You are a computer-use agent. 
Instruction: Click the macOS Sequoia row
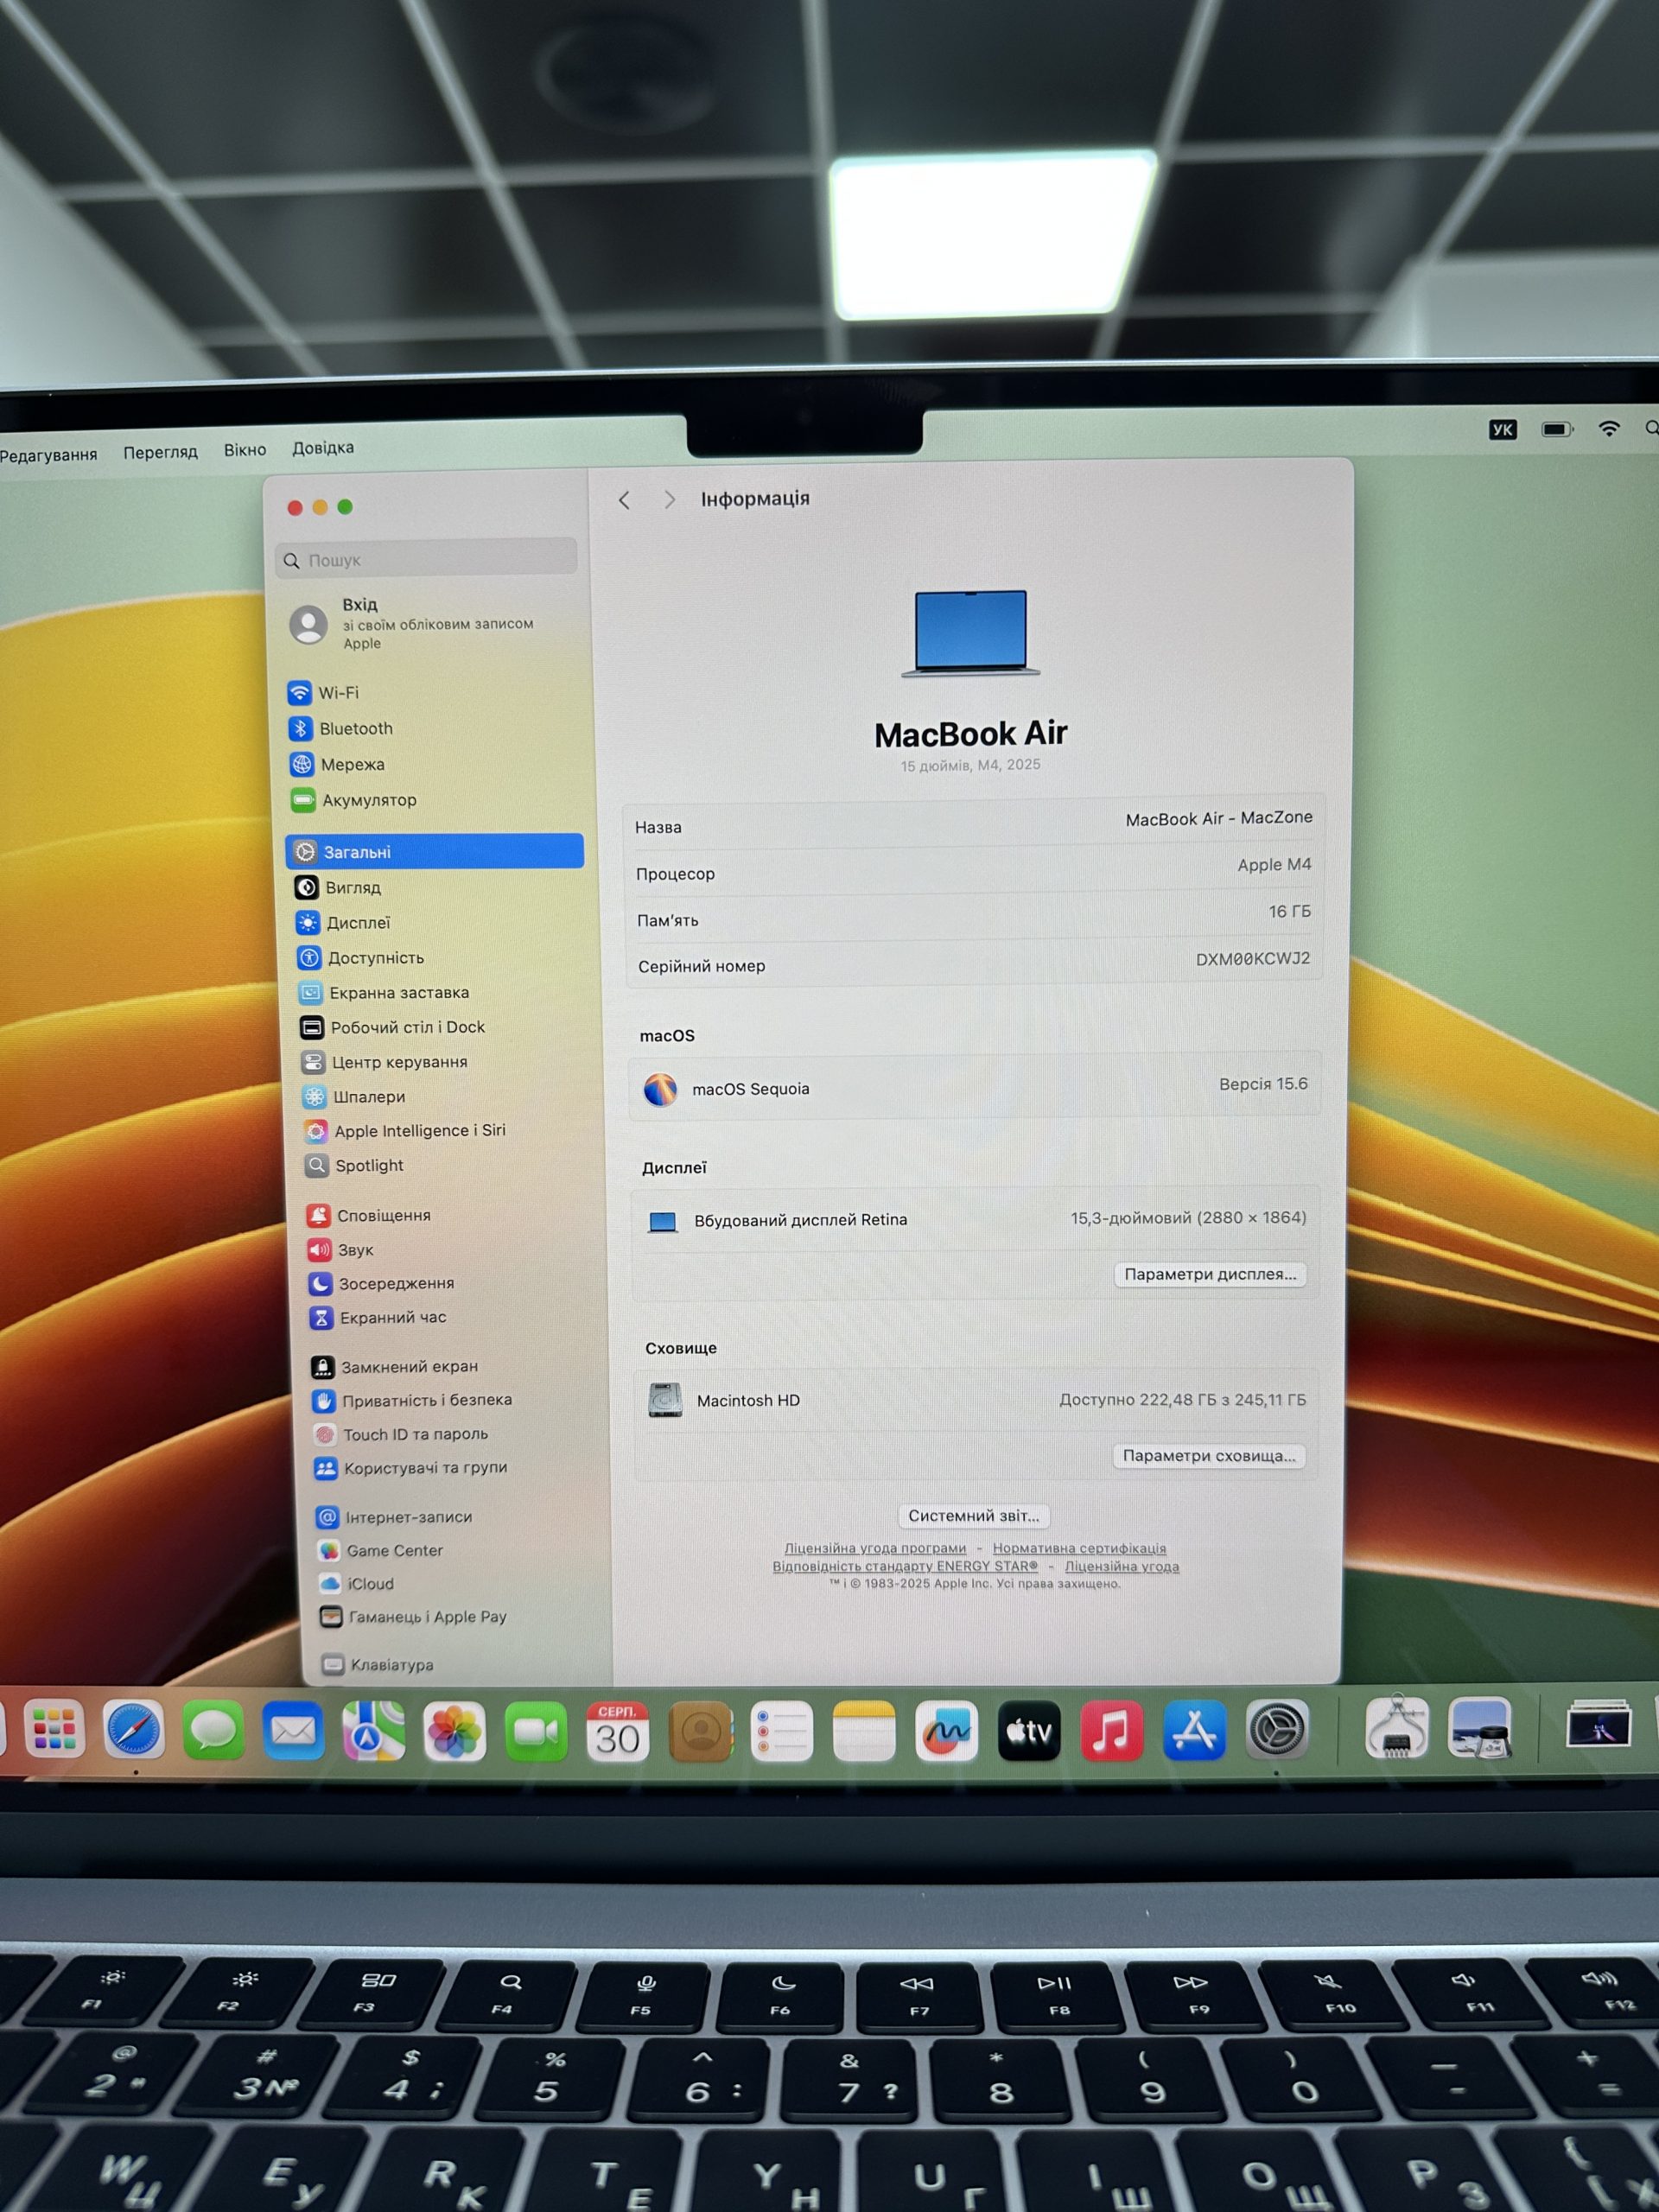[x=975, y=1087]
